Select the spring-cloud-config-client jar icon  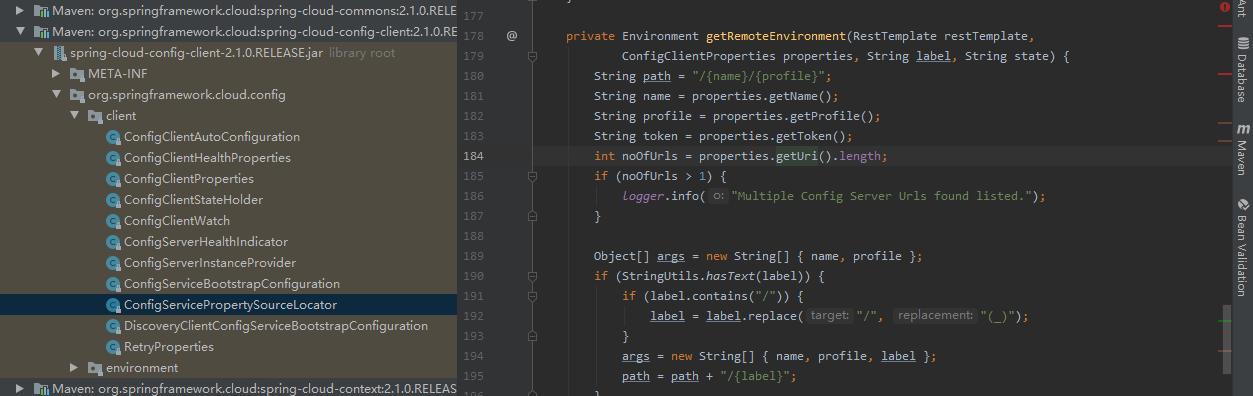tap(58, 53)
